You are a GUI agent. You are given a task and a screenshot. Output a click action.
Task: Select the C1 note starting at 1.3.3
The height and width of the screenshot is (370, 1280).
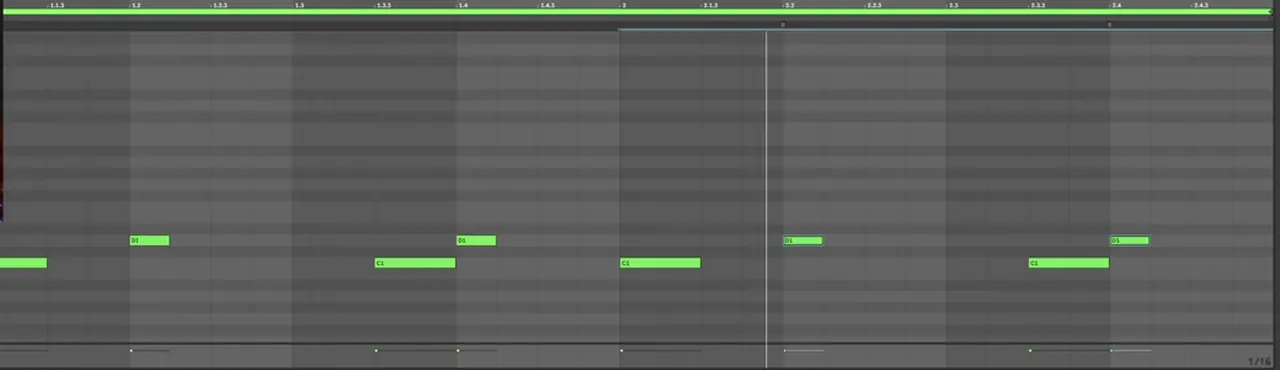(x=415, y=263)
